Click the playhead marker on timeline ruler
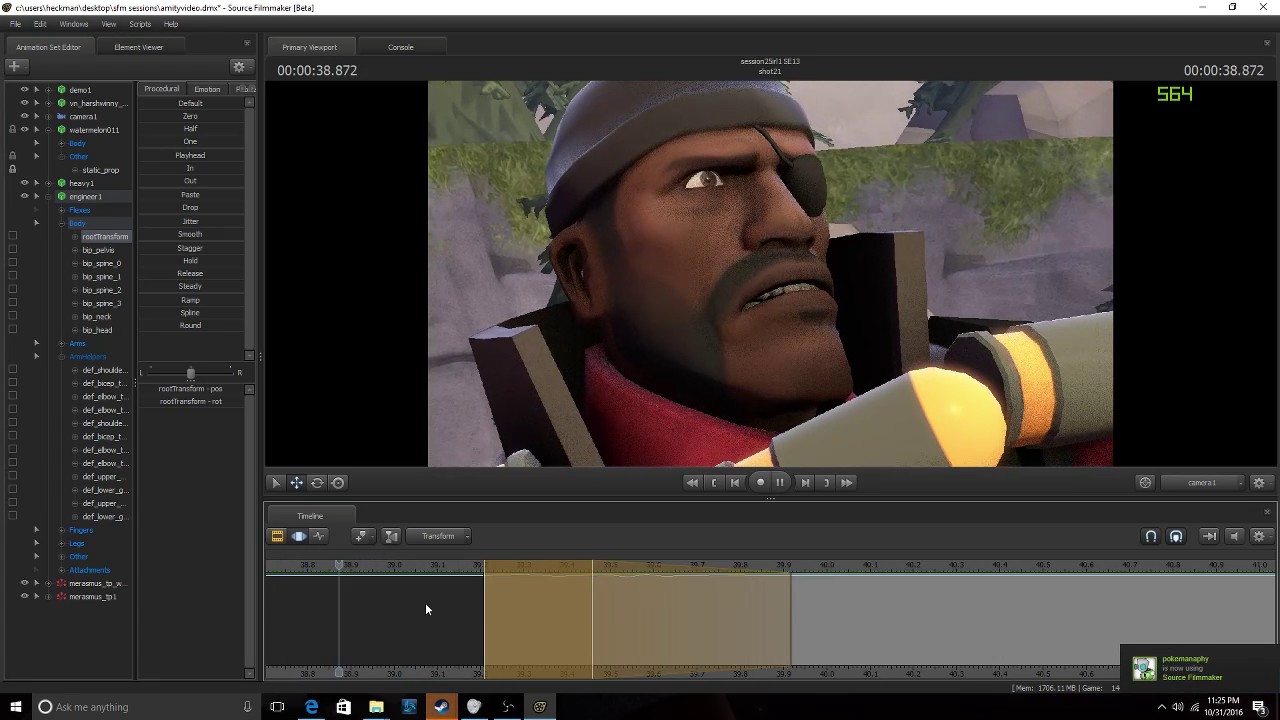Viewport: 1280px width, 720px height. tap(339, 566)
